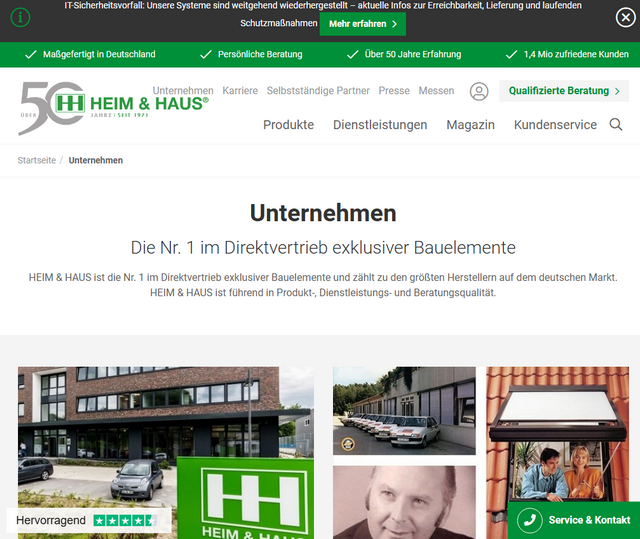
Task: Click the checkmark icon beside 'Über 50 Jahre Erfahrung'
Action: (x=352, y=54)
